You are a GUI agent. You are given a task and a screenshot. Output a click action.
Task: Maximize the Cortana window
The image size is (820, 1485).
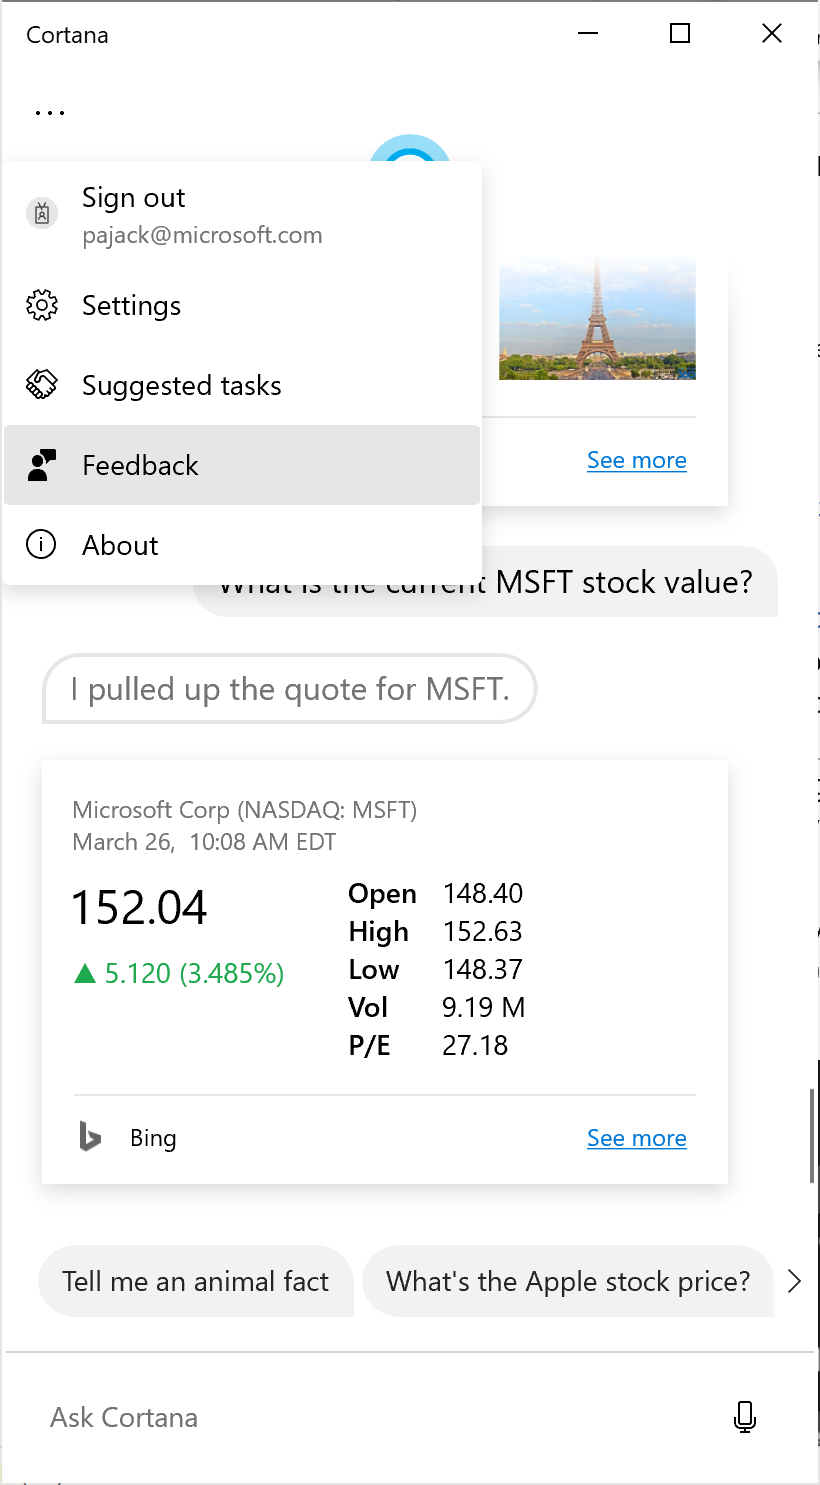pyautogui.click(x=680, y=34)
